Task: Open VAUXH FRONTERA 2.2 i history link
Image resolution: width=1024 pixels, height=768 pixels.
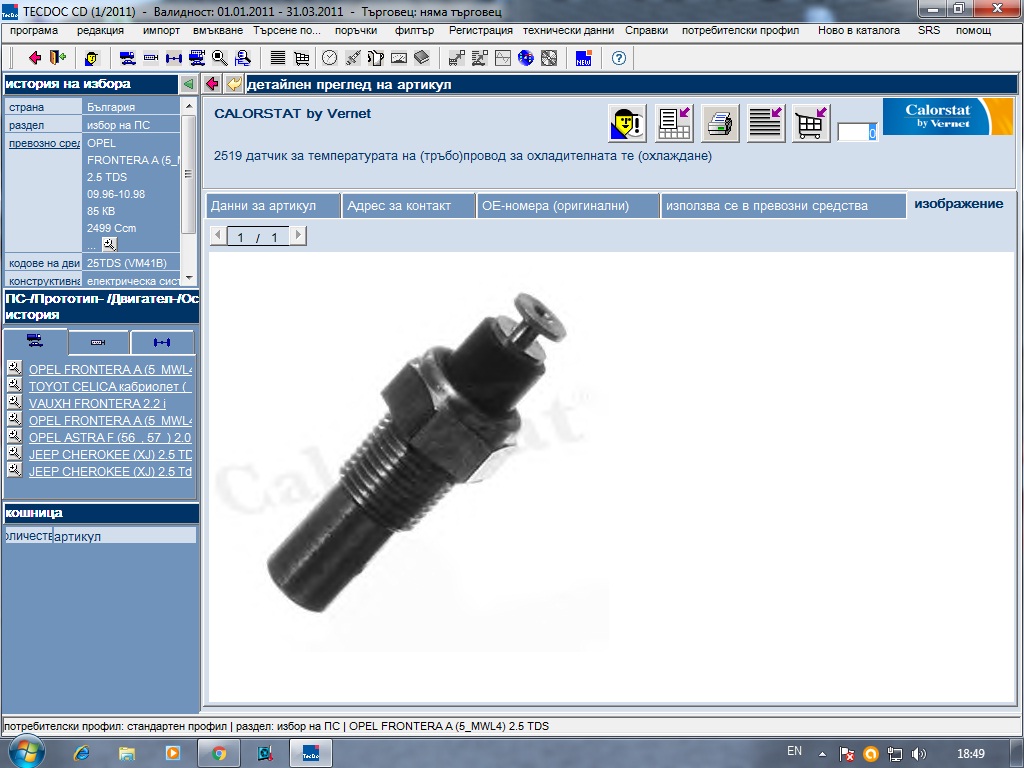Action: [97, 404]
